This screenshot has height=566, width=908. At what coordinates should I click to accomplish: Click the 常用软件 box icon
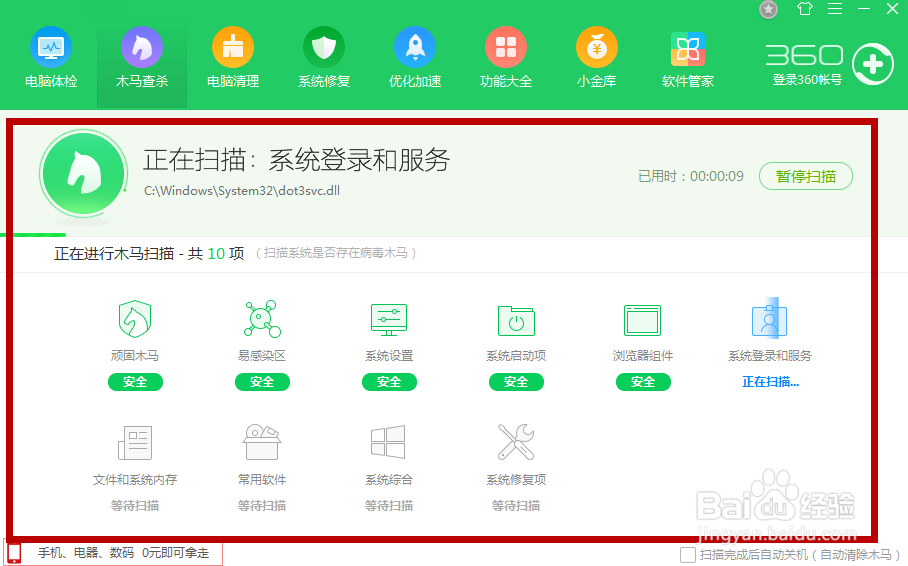[262, 441]
